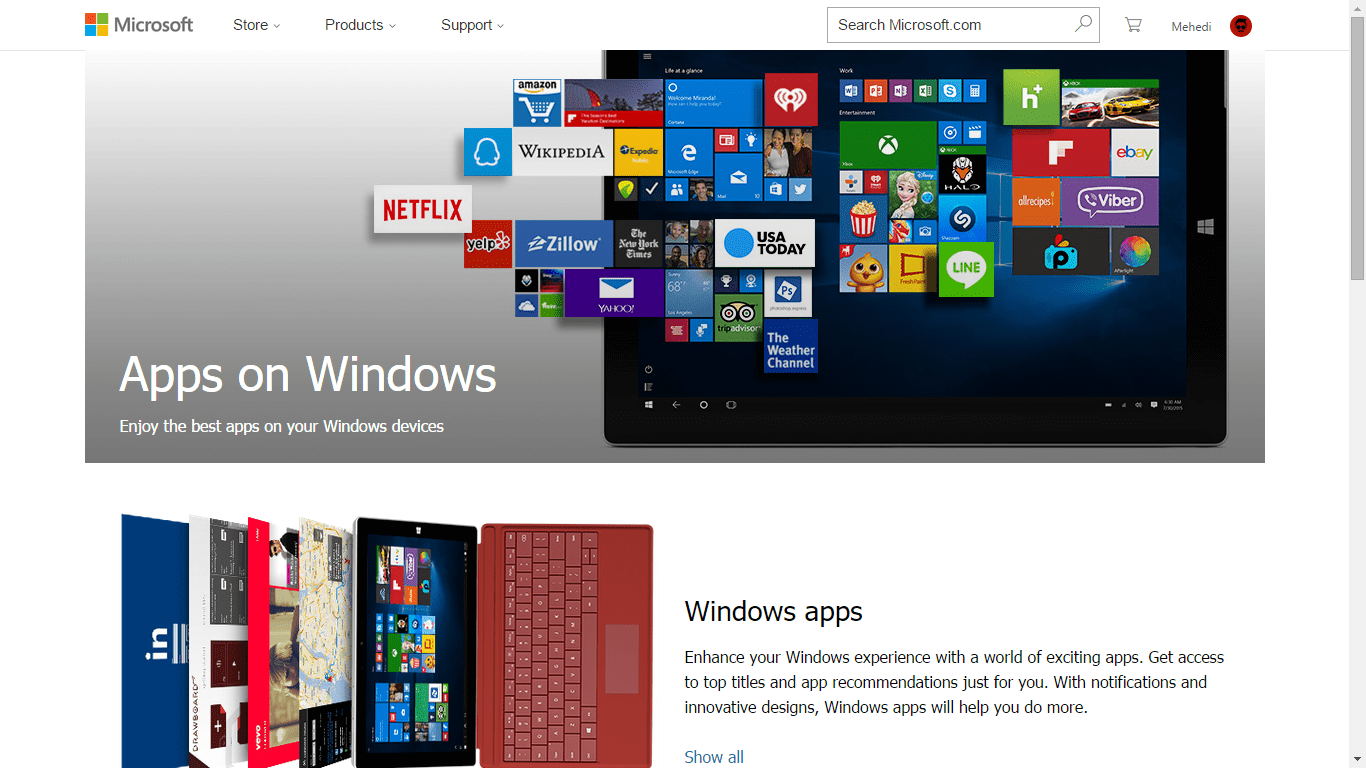Image resolution: width=1366 pixels, height=768 pixels.
Task: Click the allrecipes orange tile
Action: [x=1036, y=201]
